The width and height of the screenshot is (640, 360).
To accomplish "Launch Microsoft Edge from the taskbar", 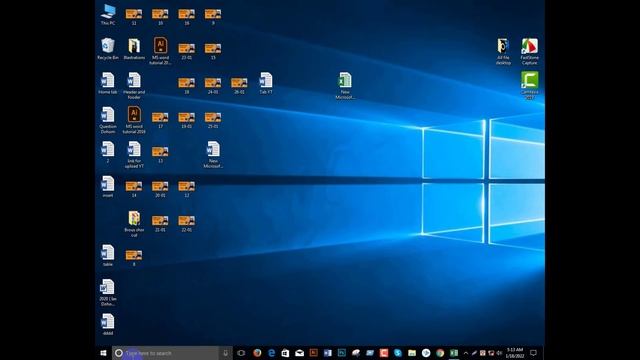I will coord(271,353).
